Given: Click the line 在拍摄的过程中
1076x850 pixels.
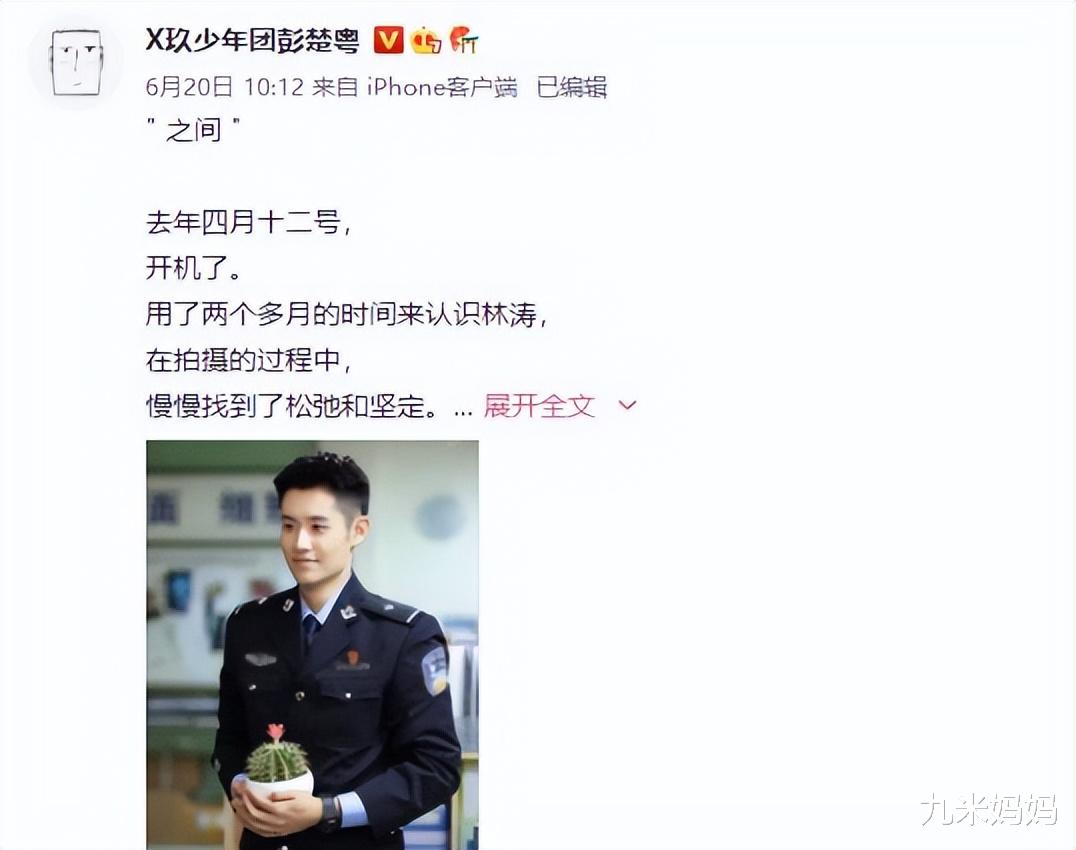Looking at the screenshot, I should (x=248, y=360).
